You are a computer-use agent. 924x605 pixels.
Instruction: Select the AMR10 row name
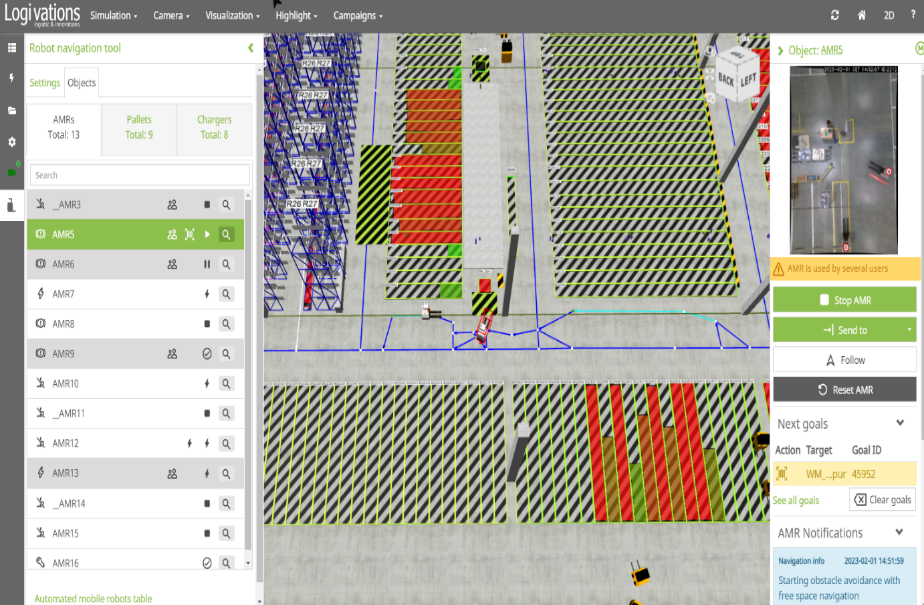(x=65, y=384)
